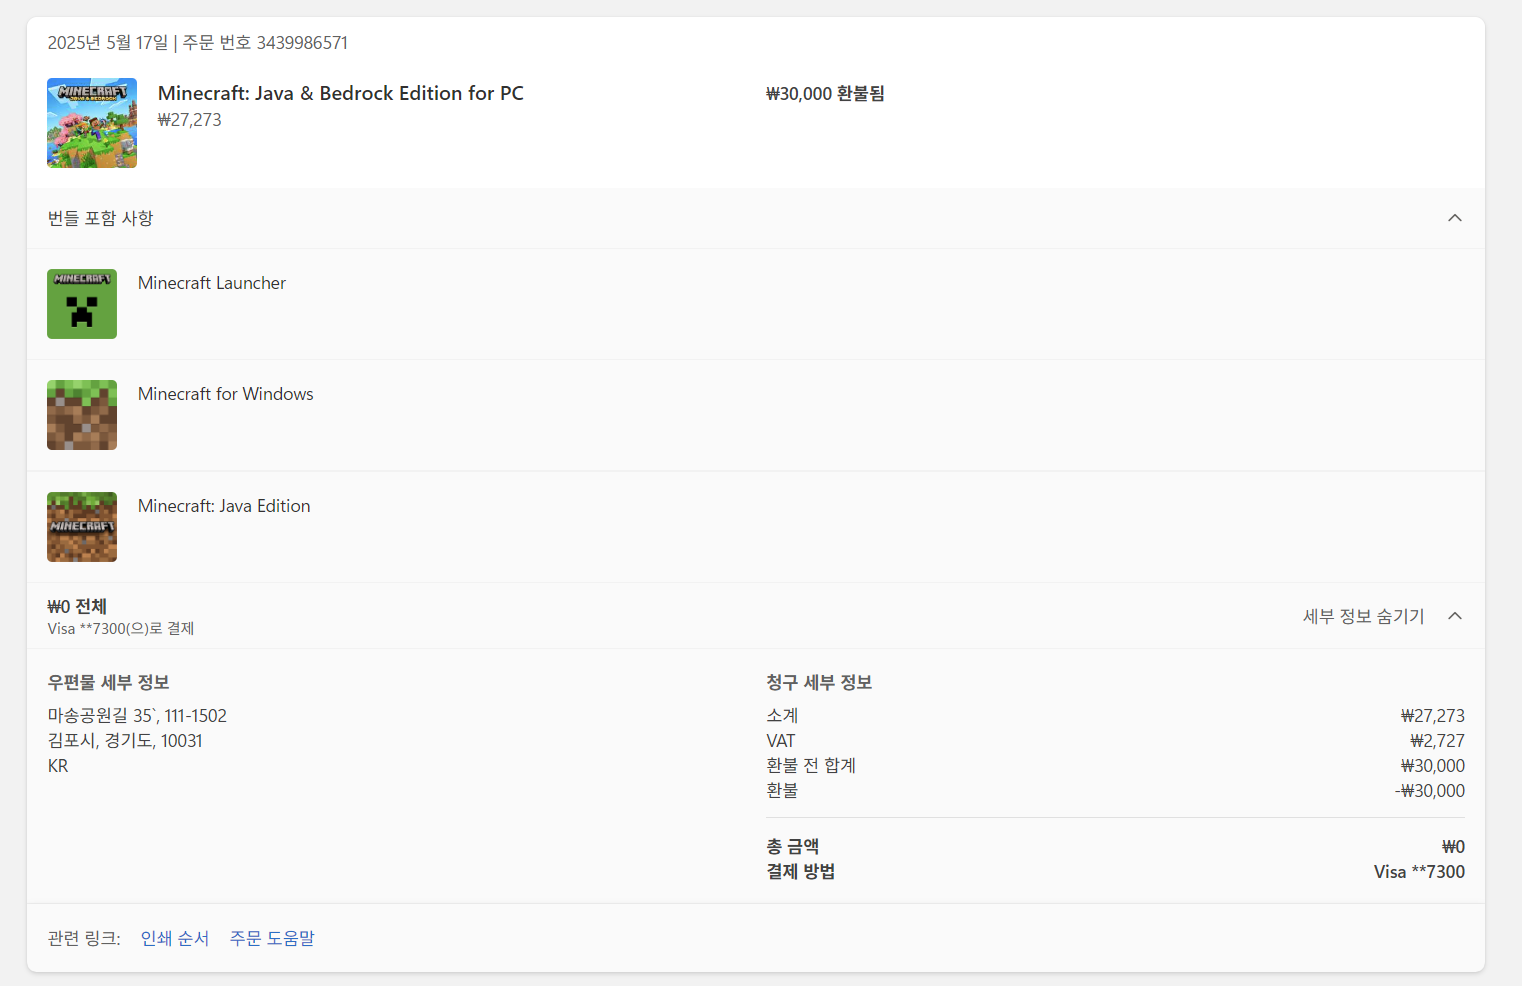Click the Visa **7300 value in the 결제 방법 row

(1420, 872)
